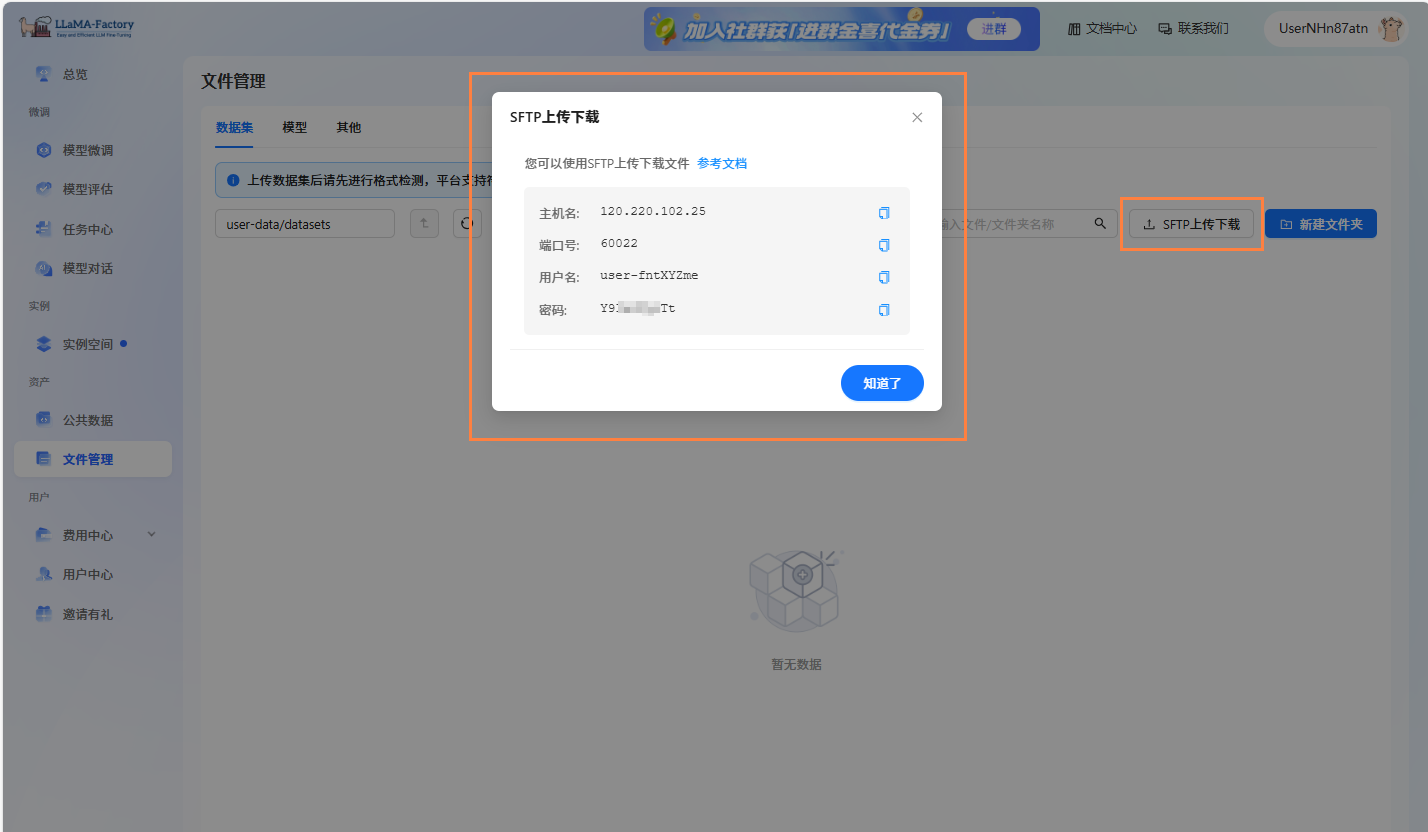This screenshot has width=1428, height=832.
Task: Close the SFTP dialog with X
Action: tap(917, 117)
